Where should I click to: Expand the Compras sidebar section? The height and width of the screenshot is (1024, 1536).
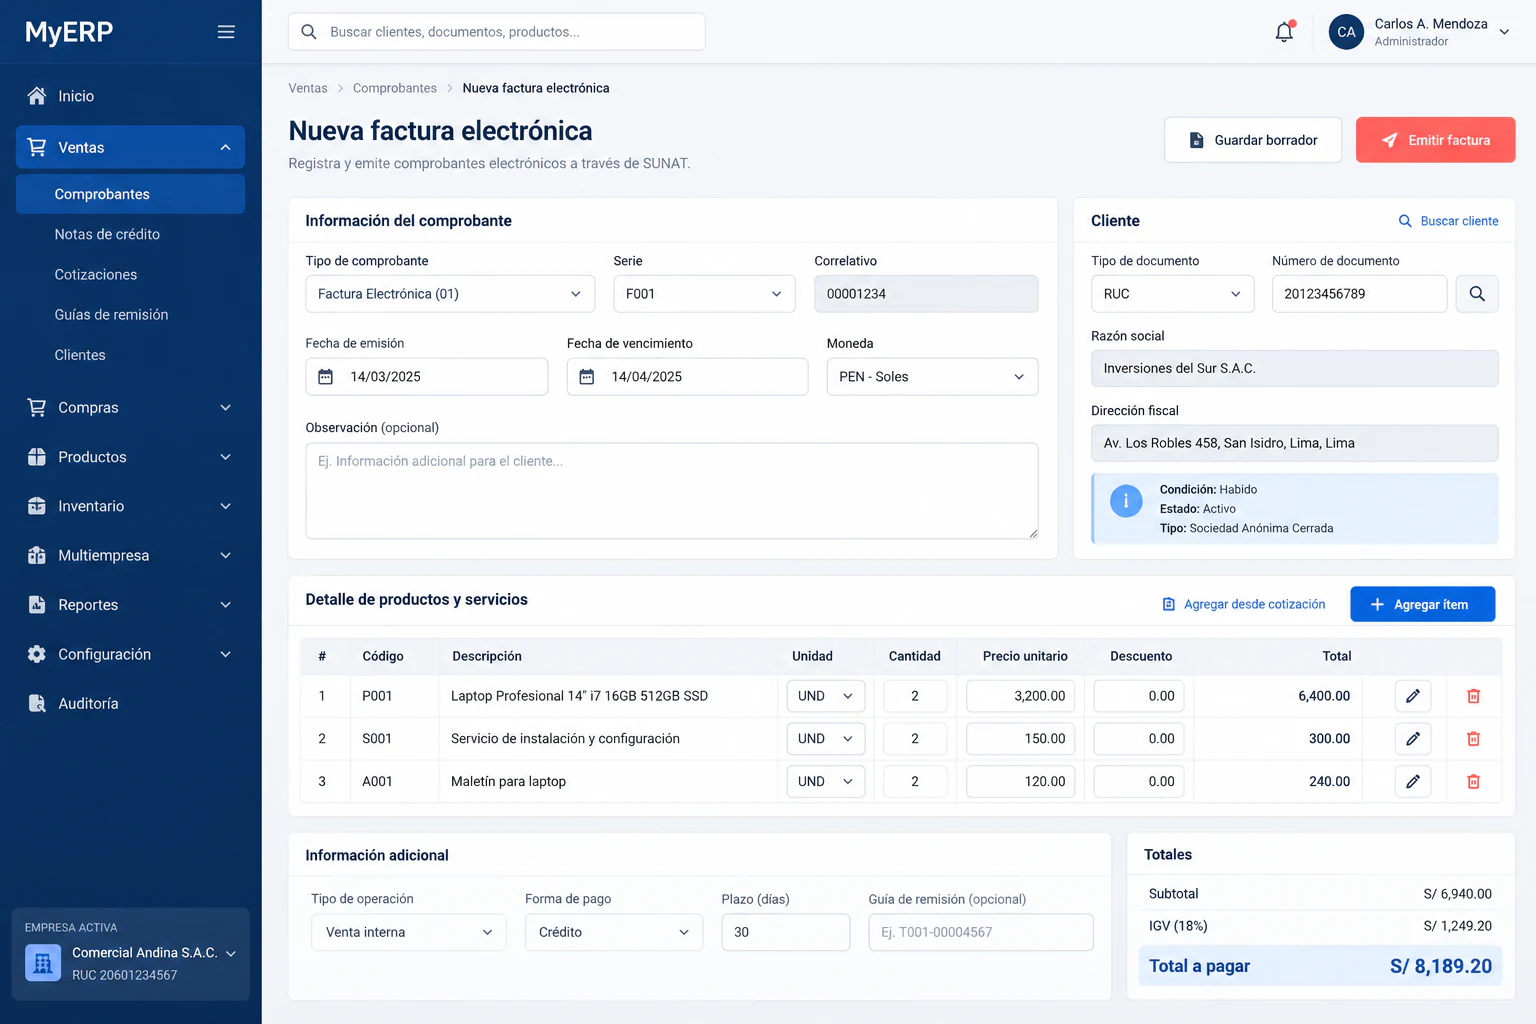tap(130, 408)
